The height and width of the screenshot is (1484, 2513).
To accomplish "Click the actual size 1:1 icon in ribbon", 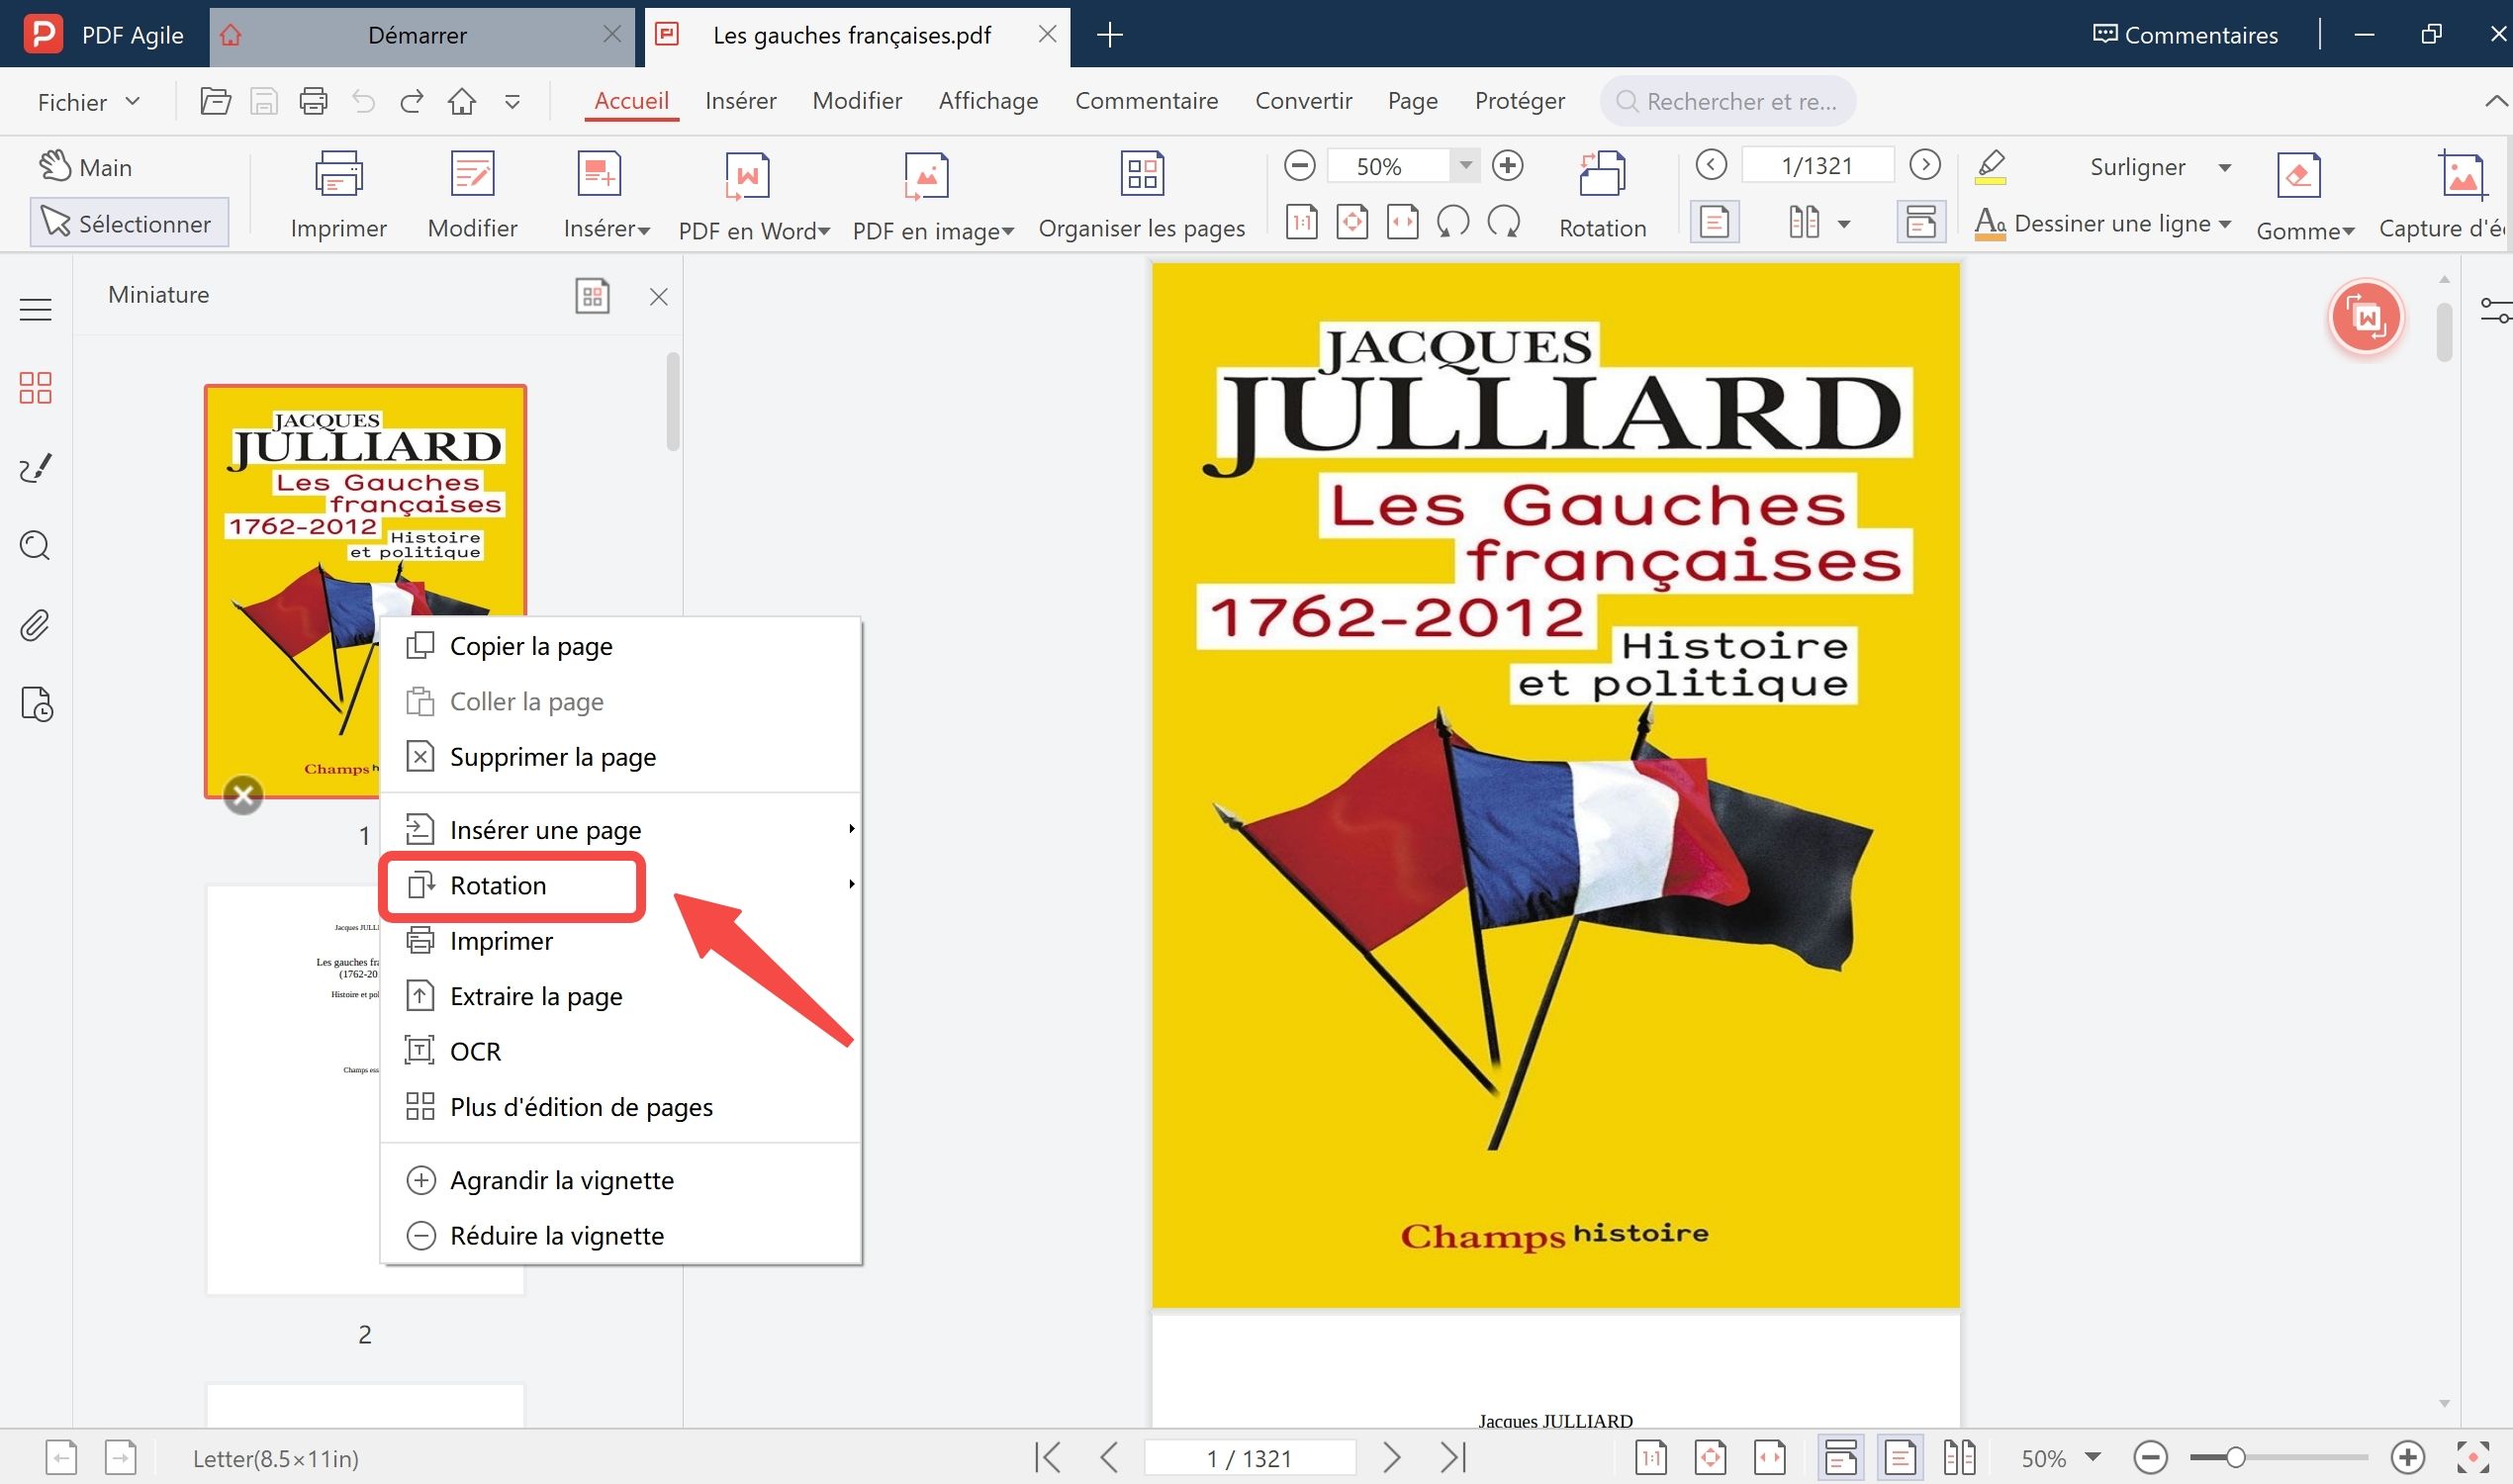I will pos(1301,222).
